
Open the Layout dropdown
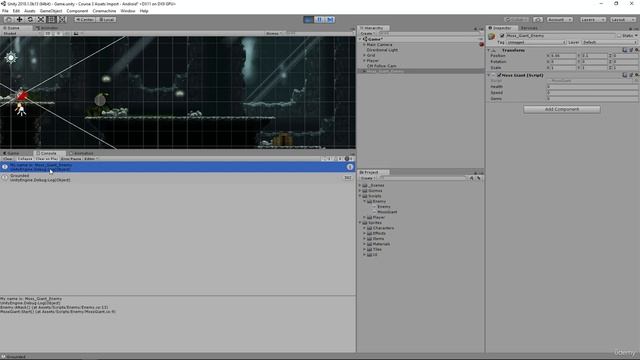[622, 19]
